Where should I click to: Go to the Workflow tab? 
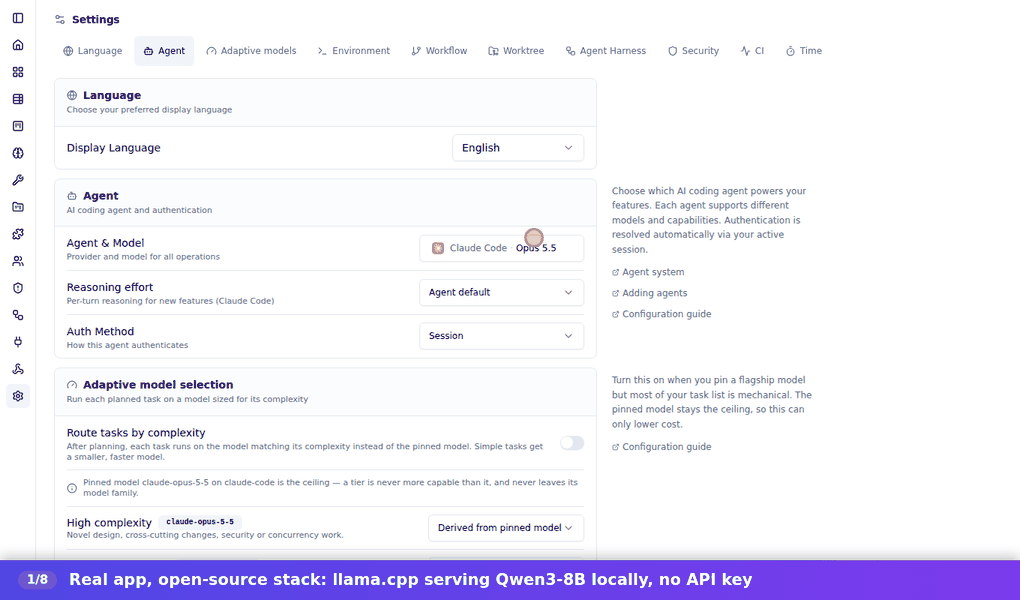pos(439,51)
